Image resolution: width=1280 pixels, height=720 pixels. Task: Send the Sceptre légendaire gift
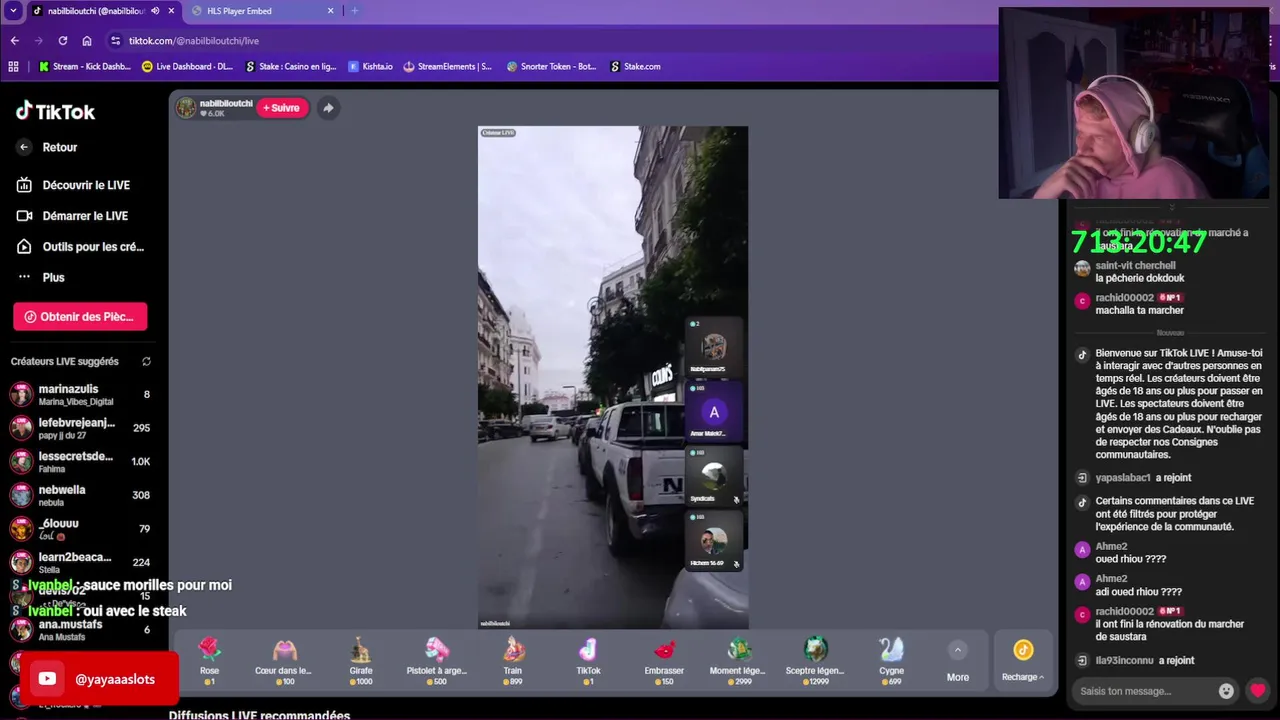815,660
